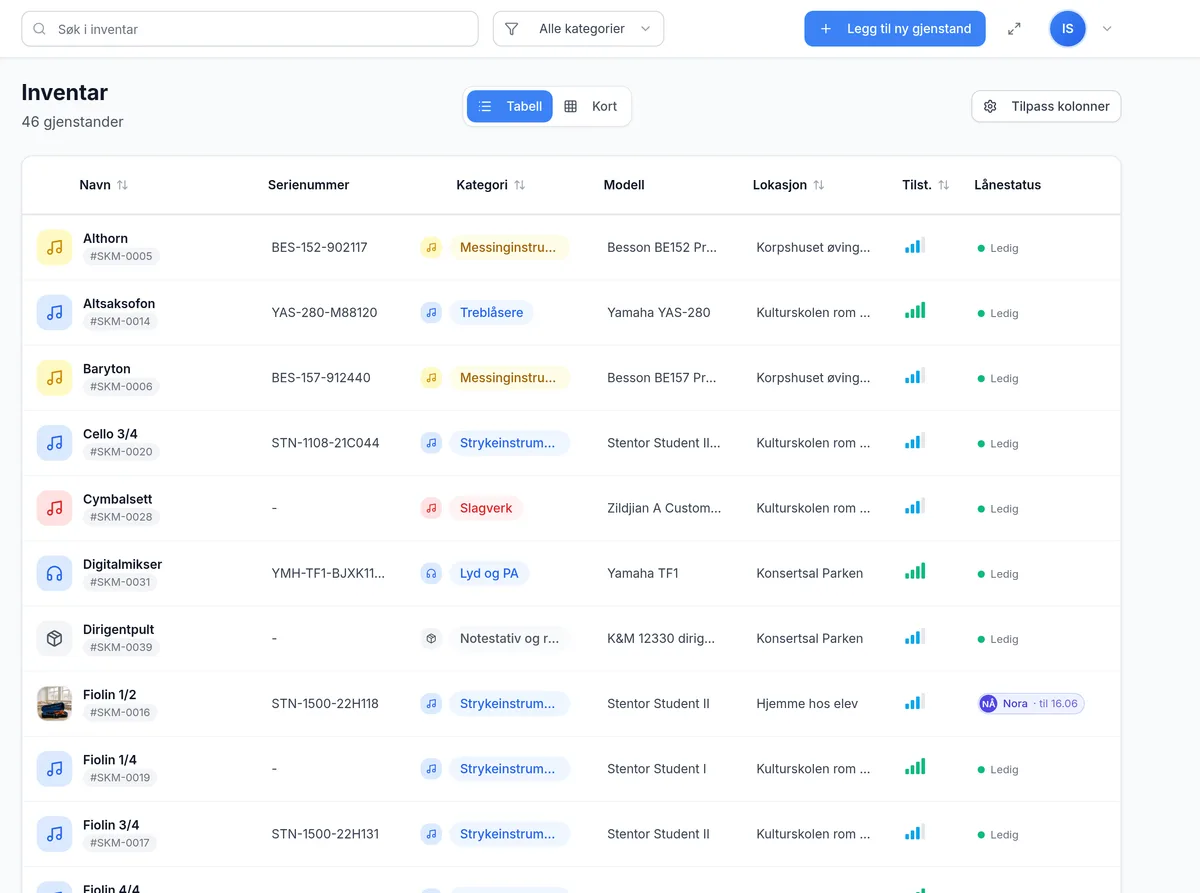Click the Hjemme hos elev location
This screenshot has width=1200, height=893.
(x=807, y=703)
